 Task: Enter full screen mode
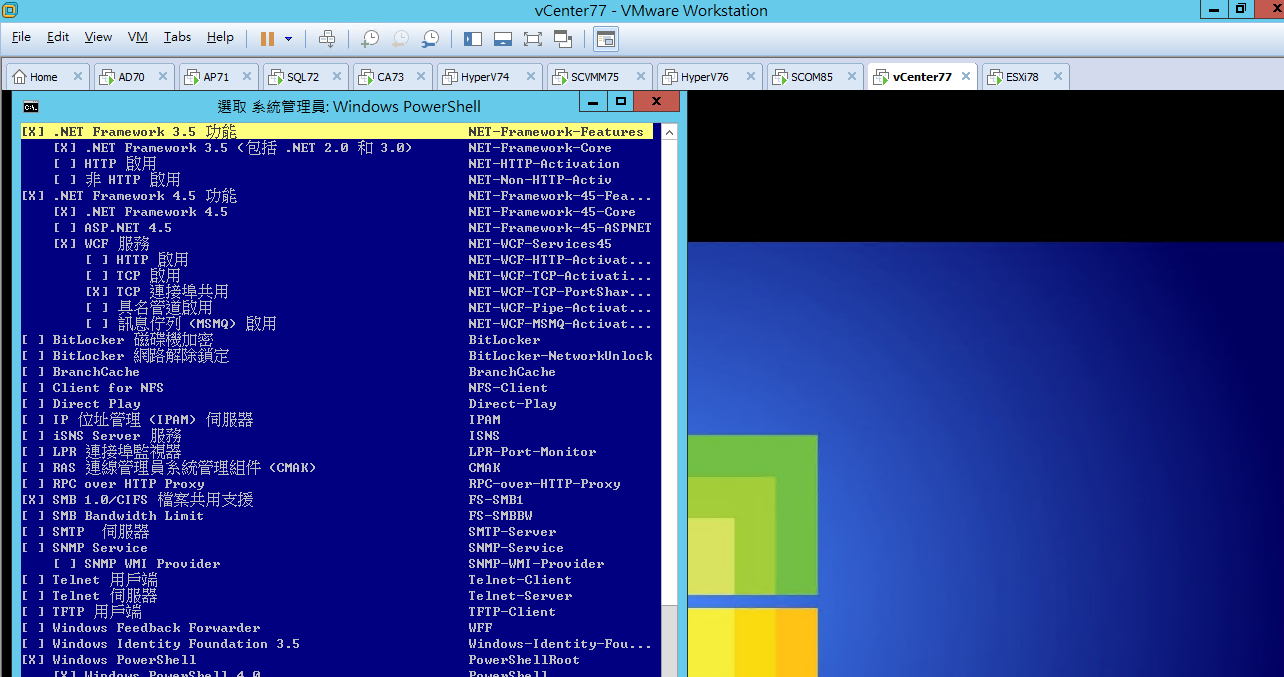[533, 39]
